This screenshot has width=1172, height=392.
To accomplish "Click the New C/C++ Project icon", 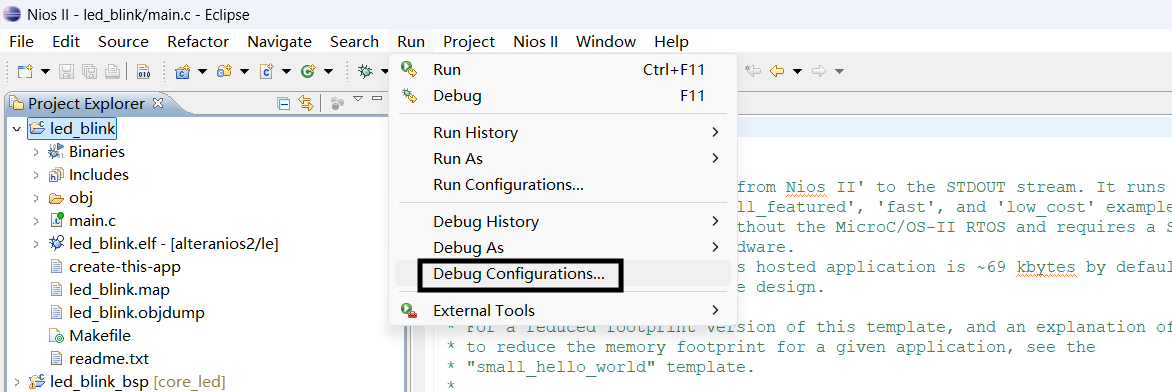I will (182, 72).
